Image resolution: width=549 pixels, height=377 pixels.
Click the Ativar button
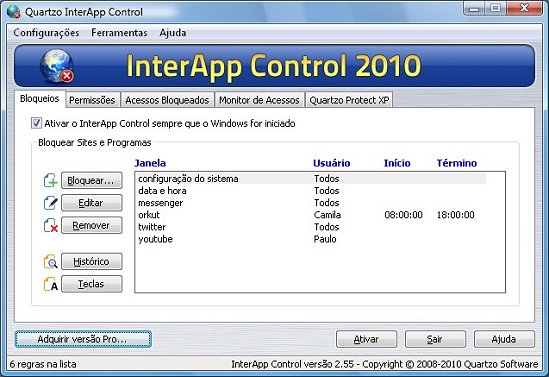[x=366, y=339]
